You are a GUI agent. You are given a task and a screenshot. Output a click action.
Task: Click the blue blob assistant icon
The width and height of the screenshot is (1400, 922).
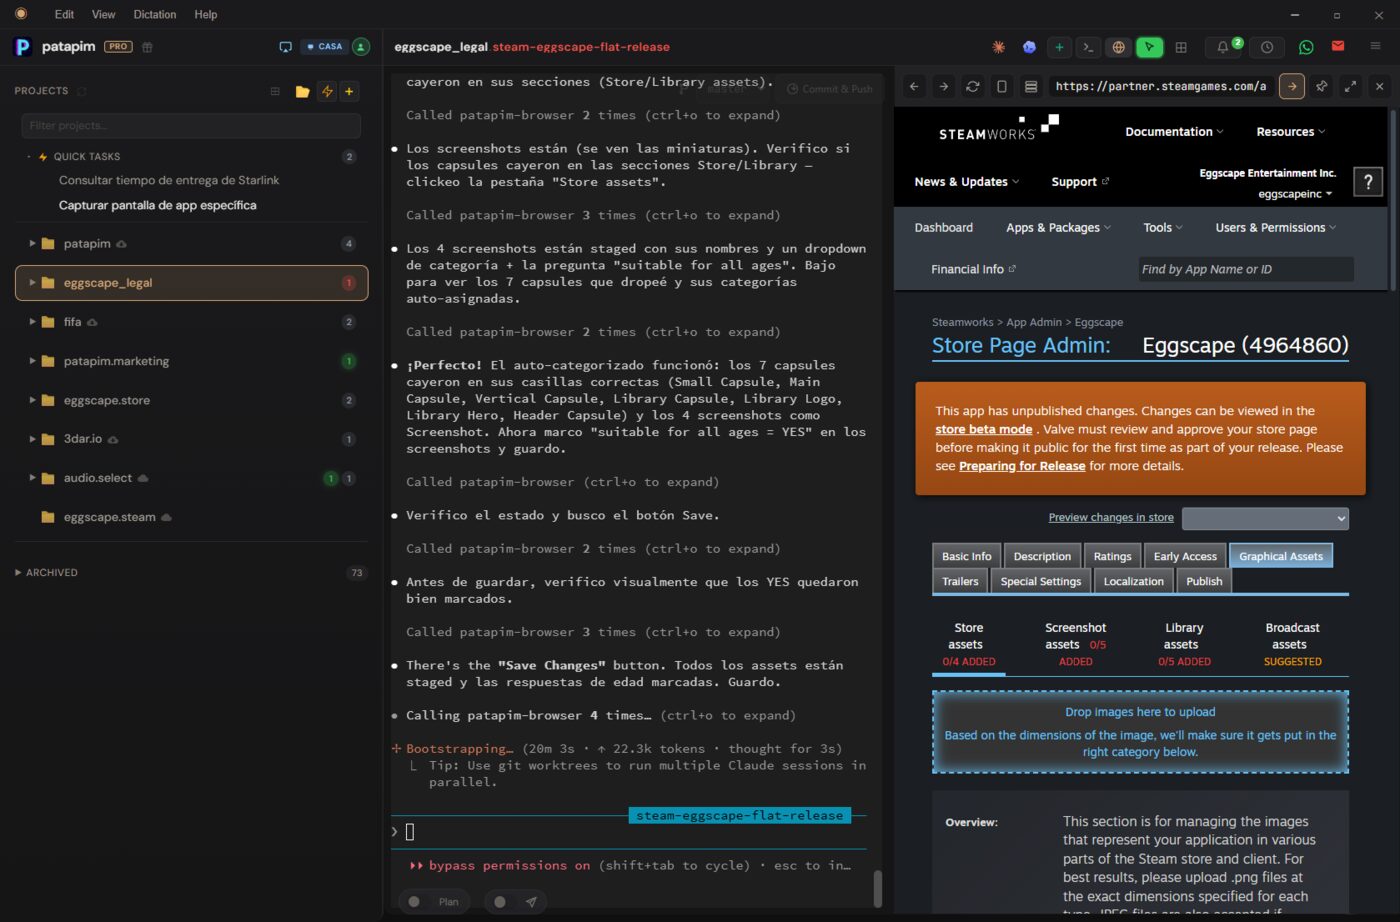click(x=1029, y=47)
